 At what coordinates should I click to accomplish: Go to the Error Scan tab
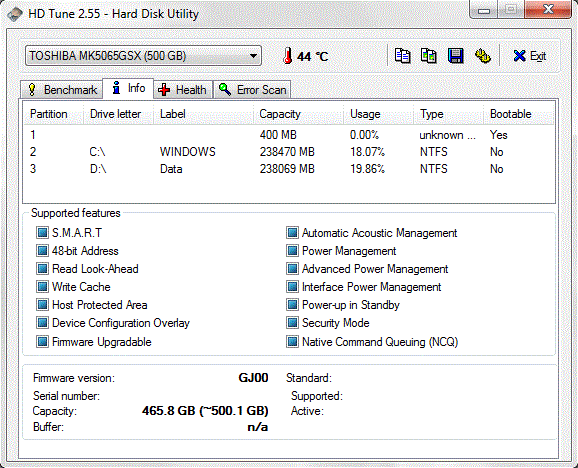(x=252, y=90)
